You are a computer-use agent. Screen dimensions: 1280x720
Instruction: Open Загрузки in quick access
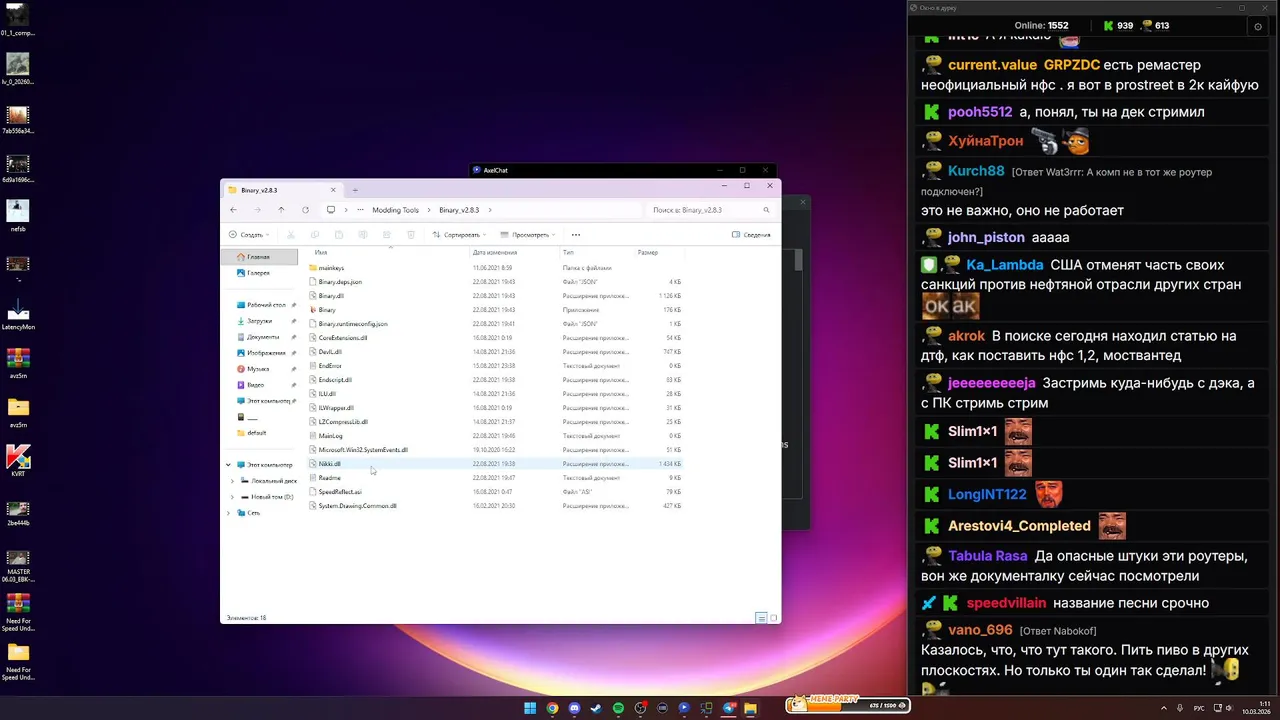(259, 321)
